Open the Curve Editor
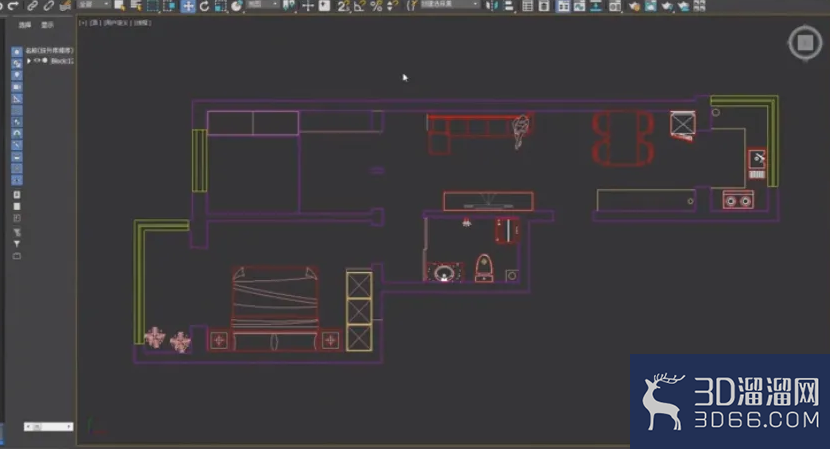 coord(580,6)
